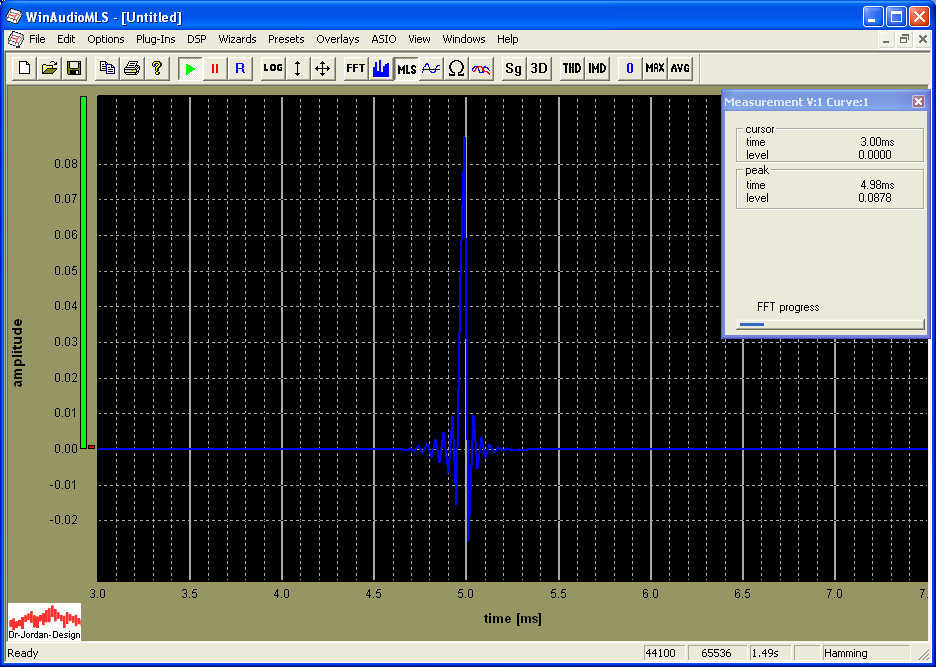The height and width of the screenshot is (667, 936).
Task: Expand the Overlays menu
Action: [337, 39]
